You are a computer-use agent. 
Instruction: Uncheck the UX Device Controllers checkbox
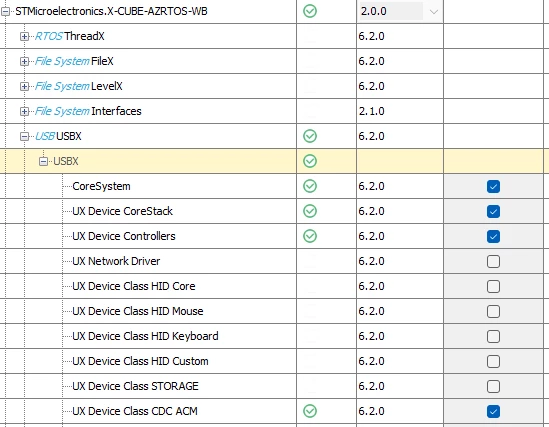[493, 237]
